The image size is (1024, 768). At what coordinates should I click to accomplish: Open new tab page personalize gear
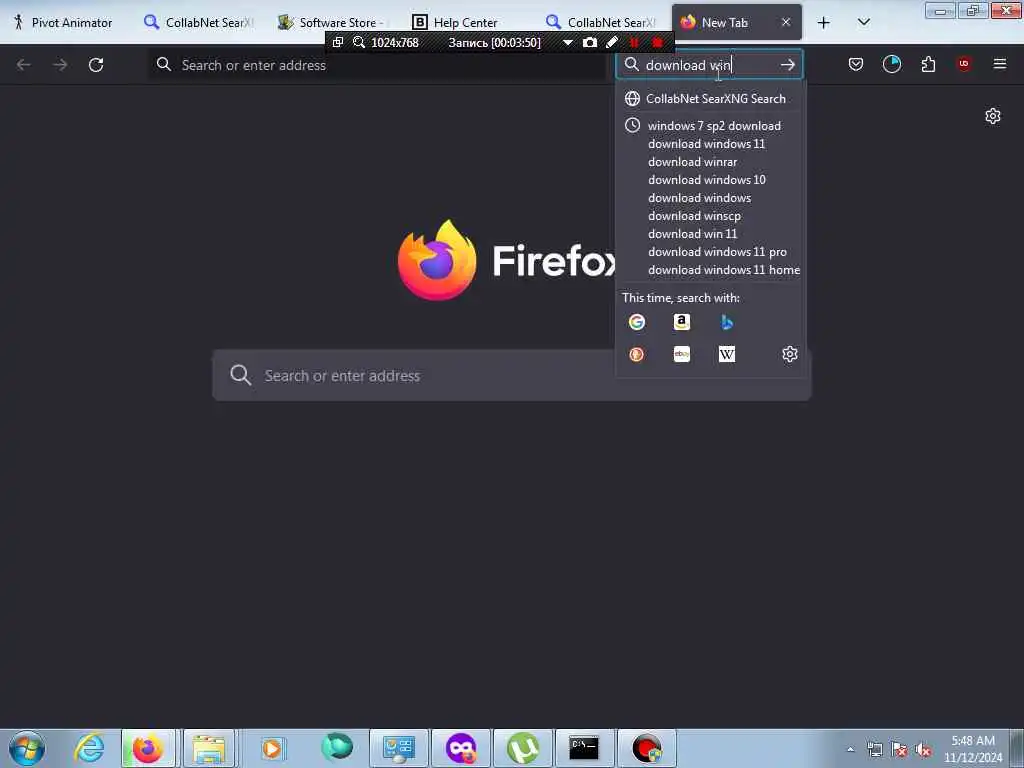click(993, 116)
